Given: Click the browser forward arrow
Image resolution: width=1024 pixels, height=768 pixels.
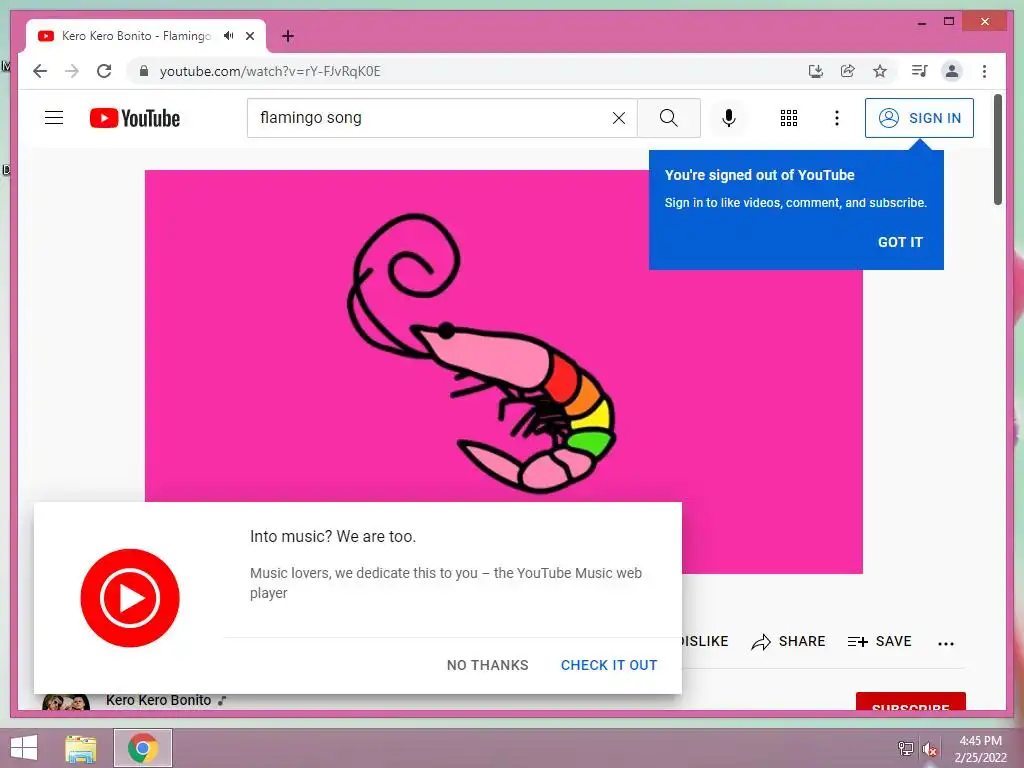Looking at the screenshot, I should click(x=72, y=71).
